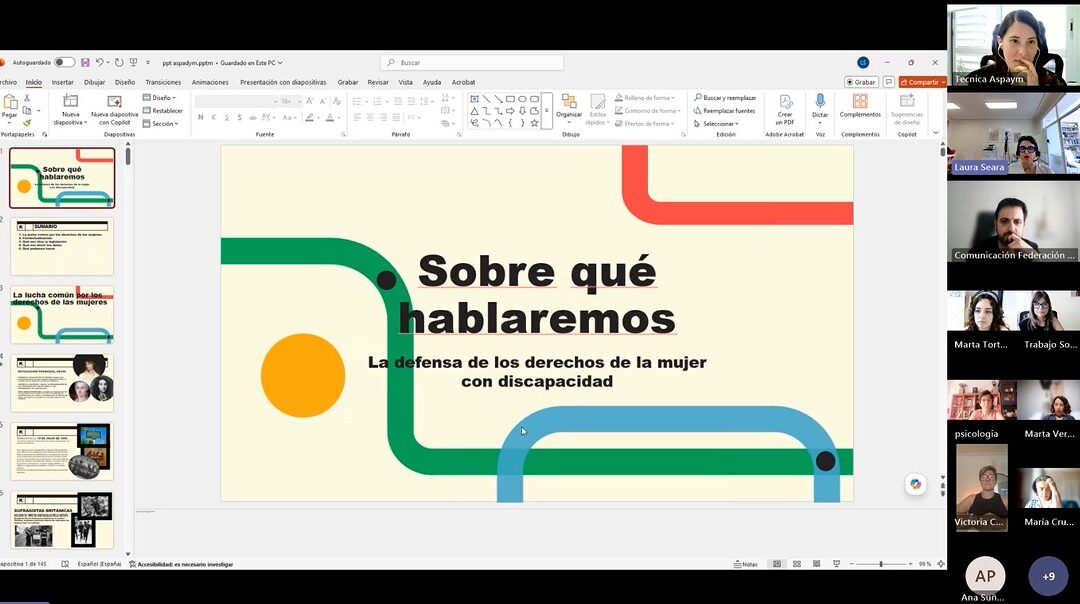Open the Organizar arrange menu
Screen dimensions: 1080x604
[569, 109]
